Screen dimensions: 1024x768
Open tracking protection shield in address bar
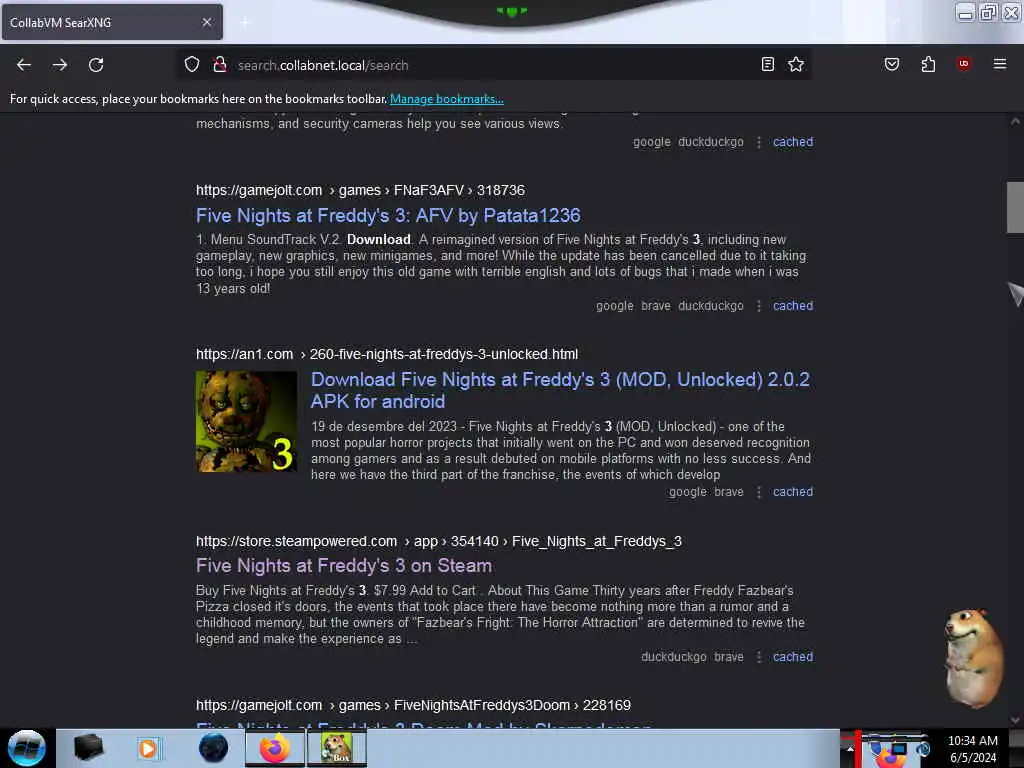point(191,65)
